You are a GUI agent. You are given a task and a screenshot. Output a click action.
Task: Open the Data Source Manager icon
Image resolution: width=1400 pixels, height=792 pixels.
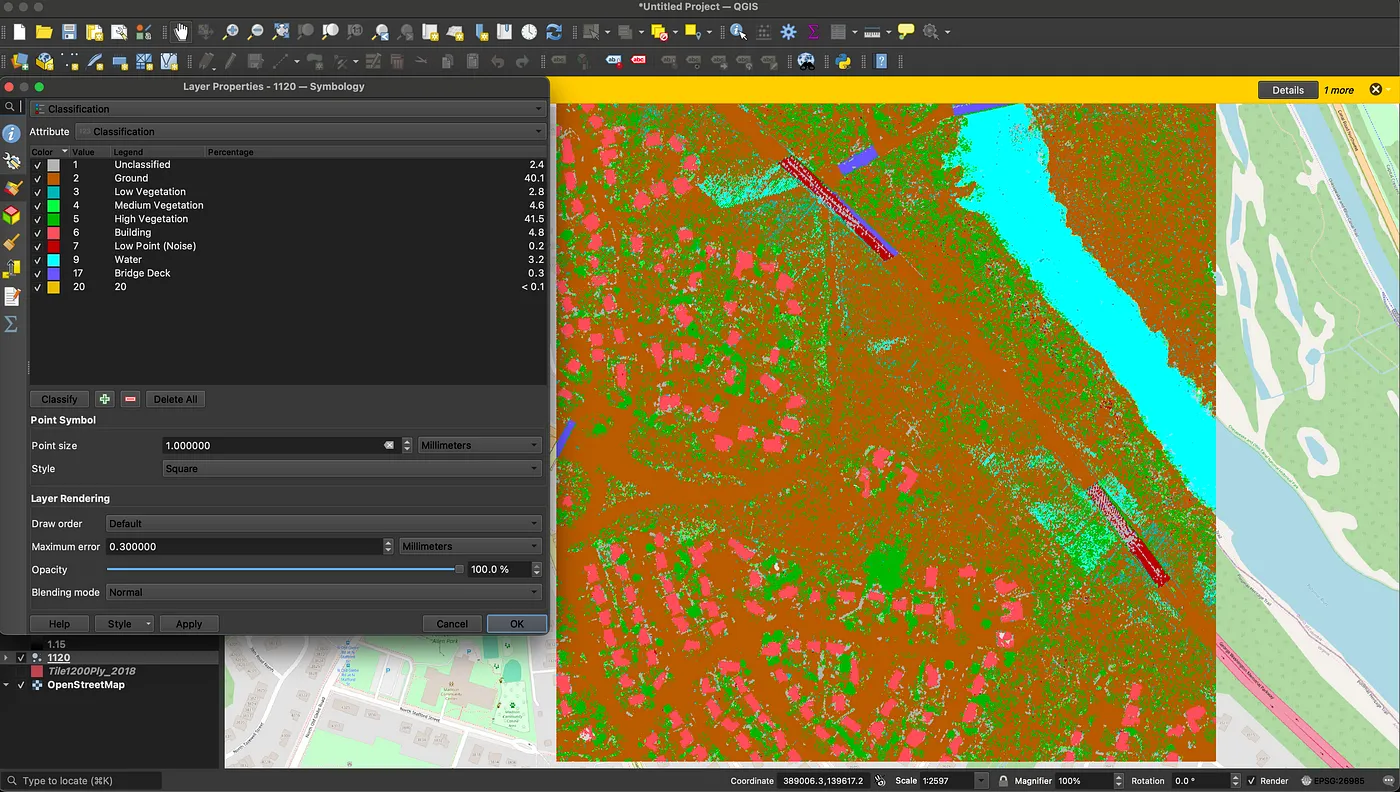click(x=19, y=61)
